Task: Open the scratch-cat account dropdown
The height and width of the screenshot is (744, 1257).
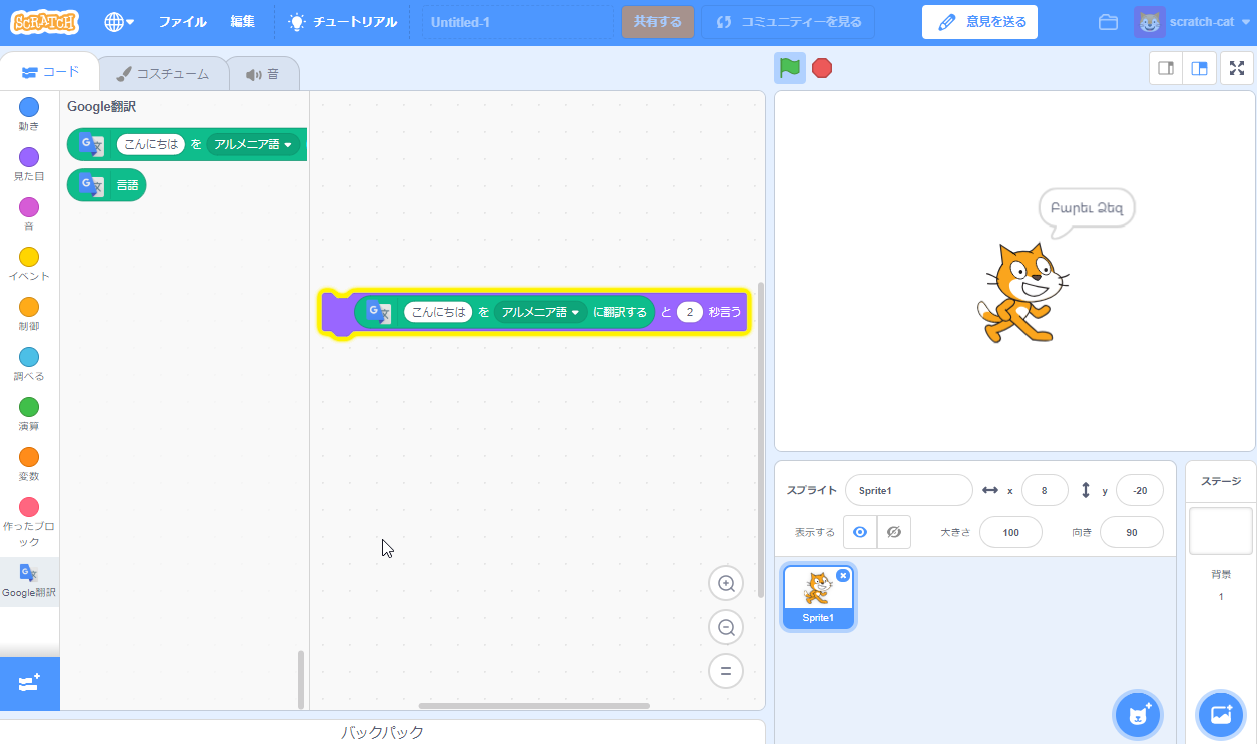Action: (x=1192, y=22)
